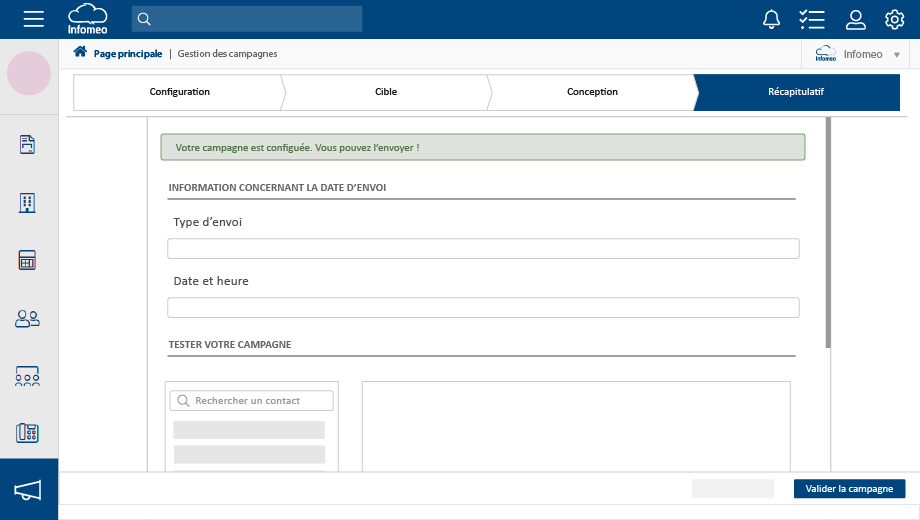
Task: Click the vertical scrollbar of the form
Action: (828, 232)
